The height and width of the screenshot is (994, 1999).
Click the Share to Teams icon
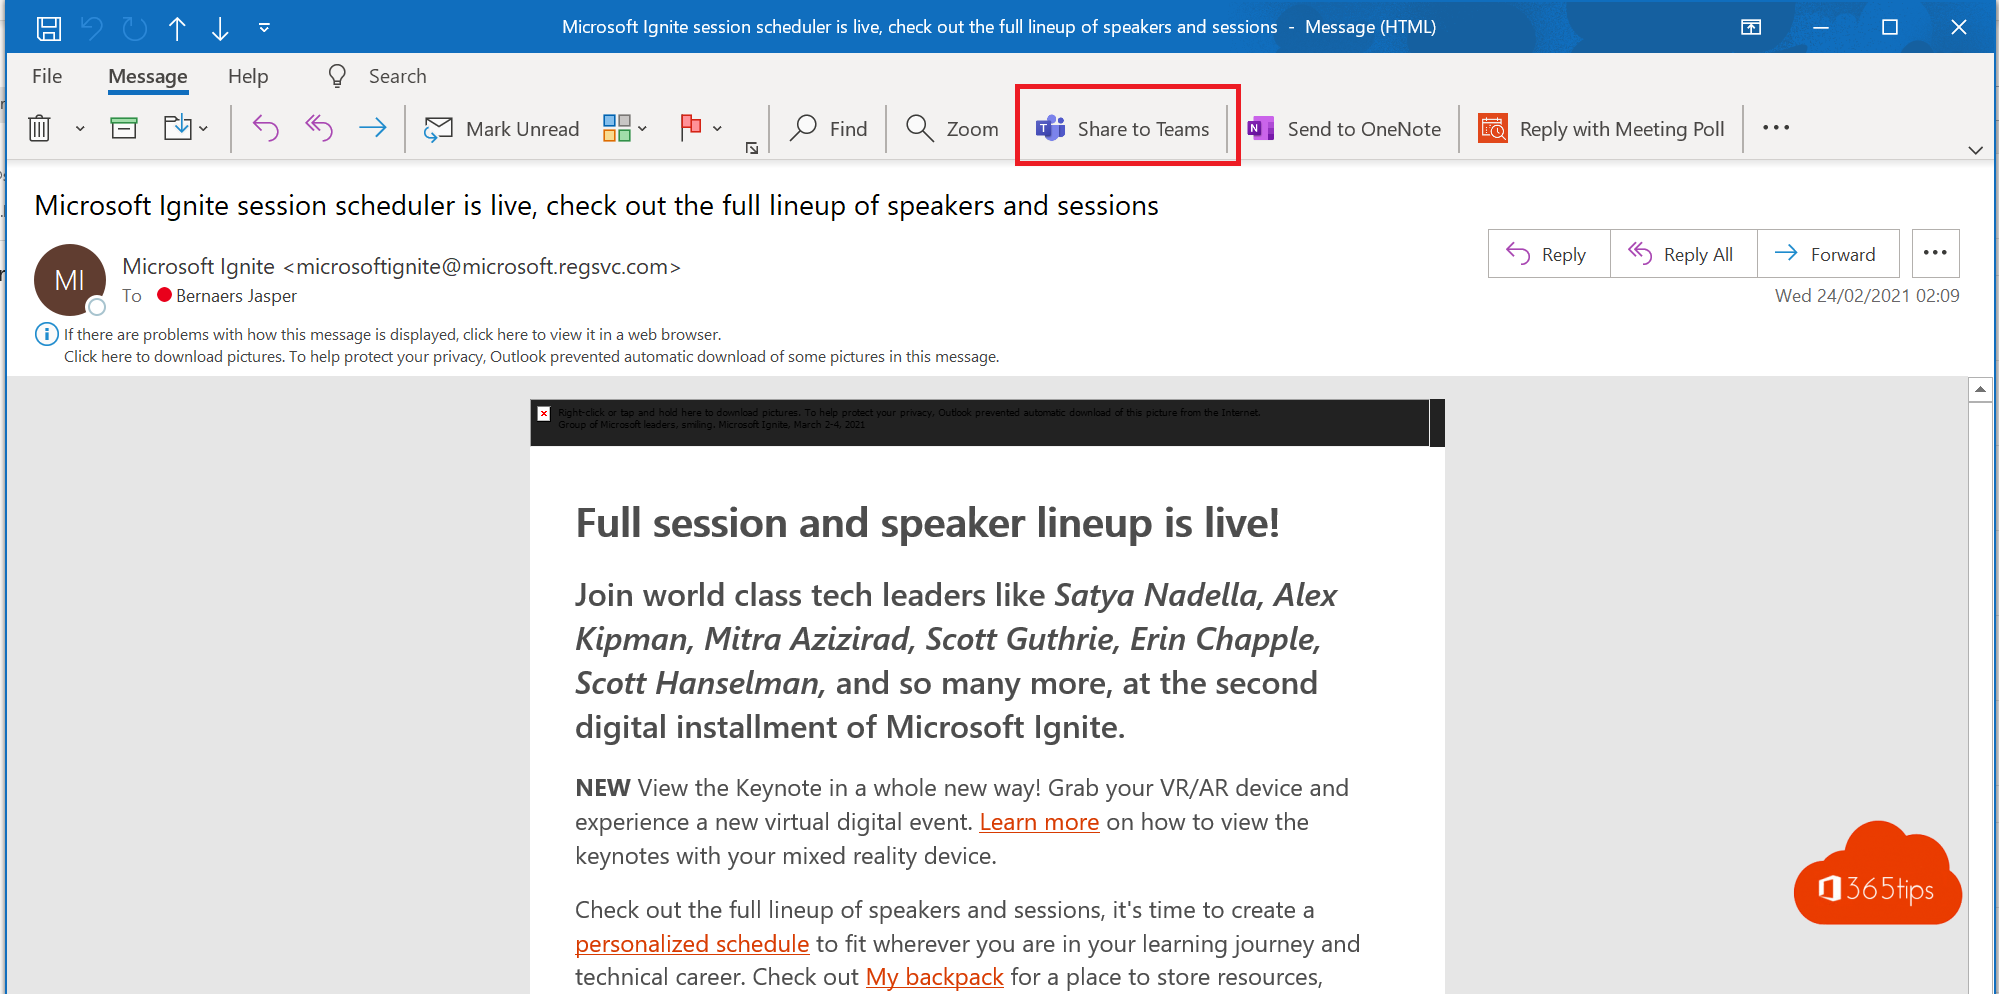(1050, 128)
